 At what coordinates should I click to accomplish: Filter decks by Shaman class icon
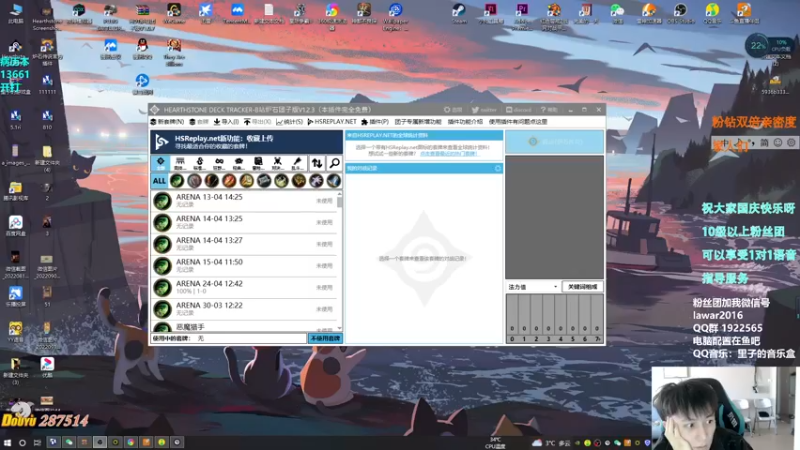(298, 181)
